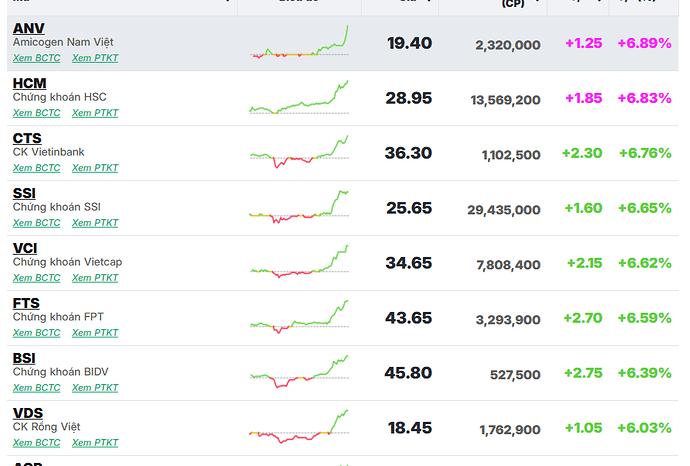This screenshot has width=690, height=466.
Task: Click Xem BCTC under CK Vietinbank
Action: tap(36, 168)
